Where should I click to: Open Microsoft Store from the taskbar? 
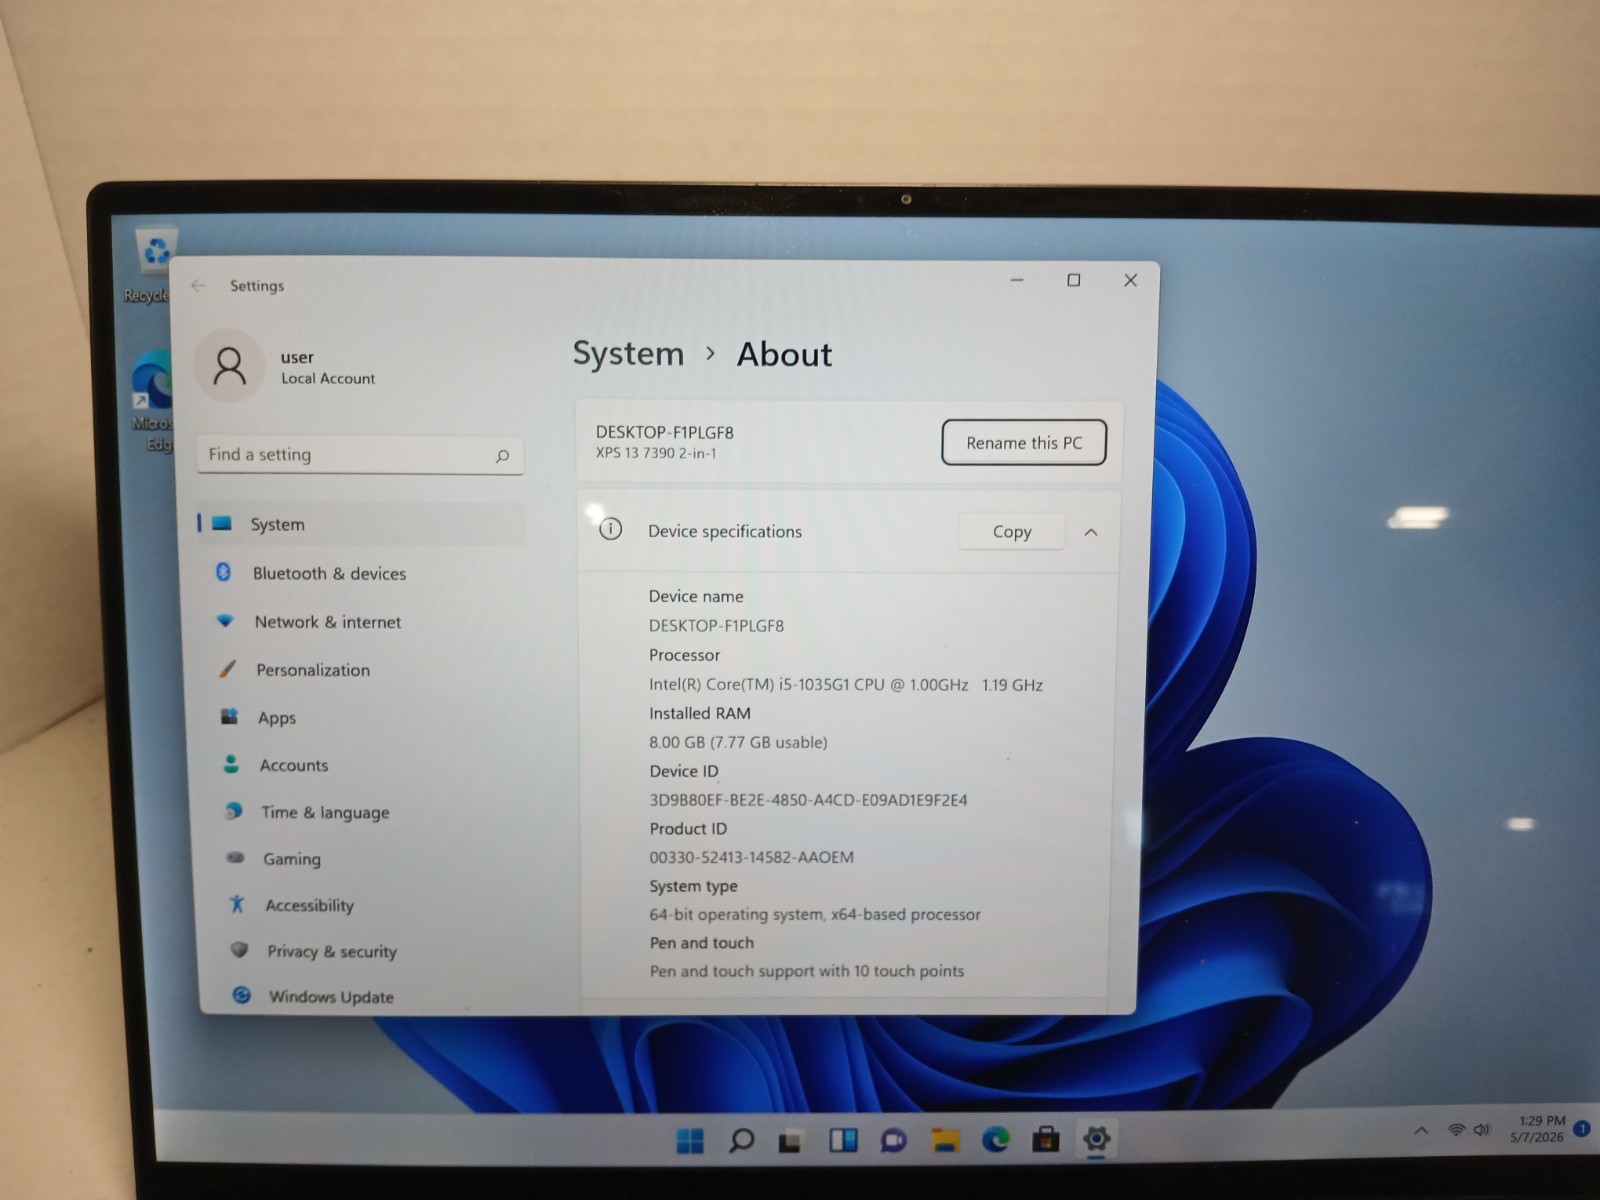[x=1046, y=1139]
